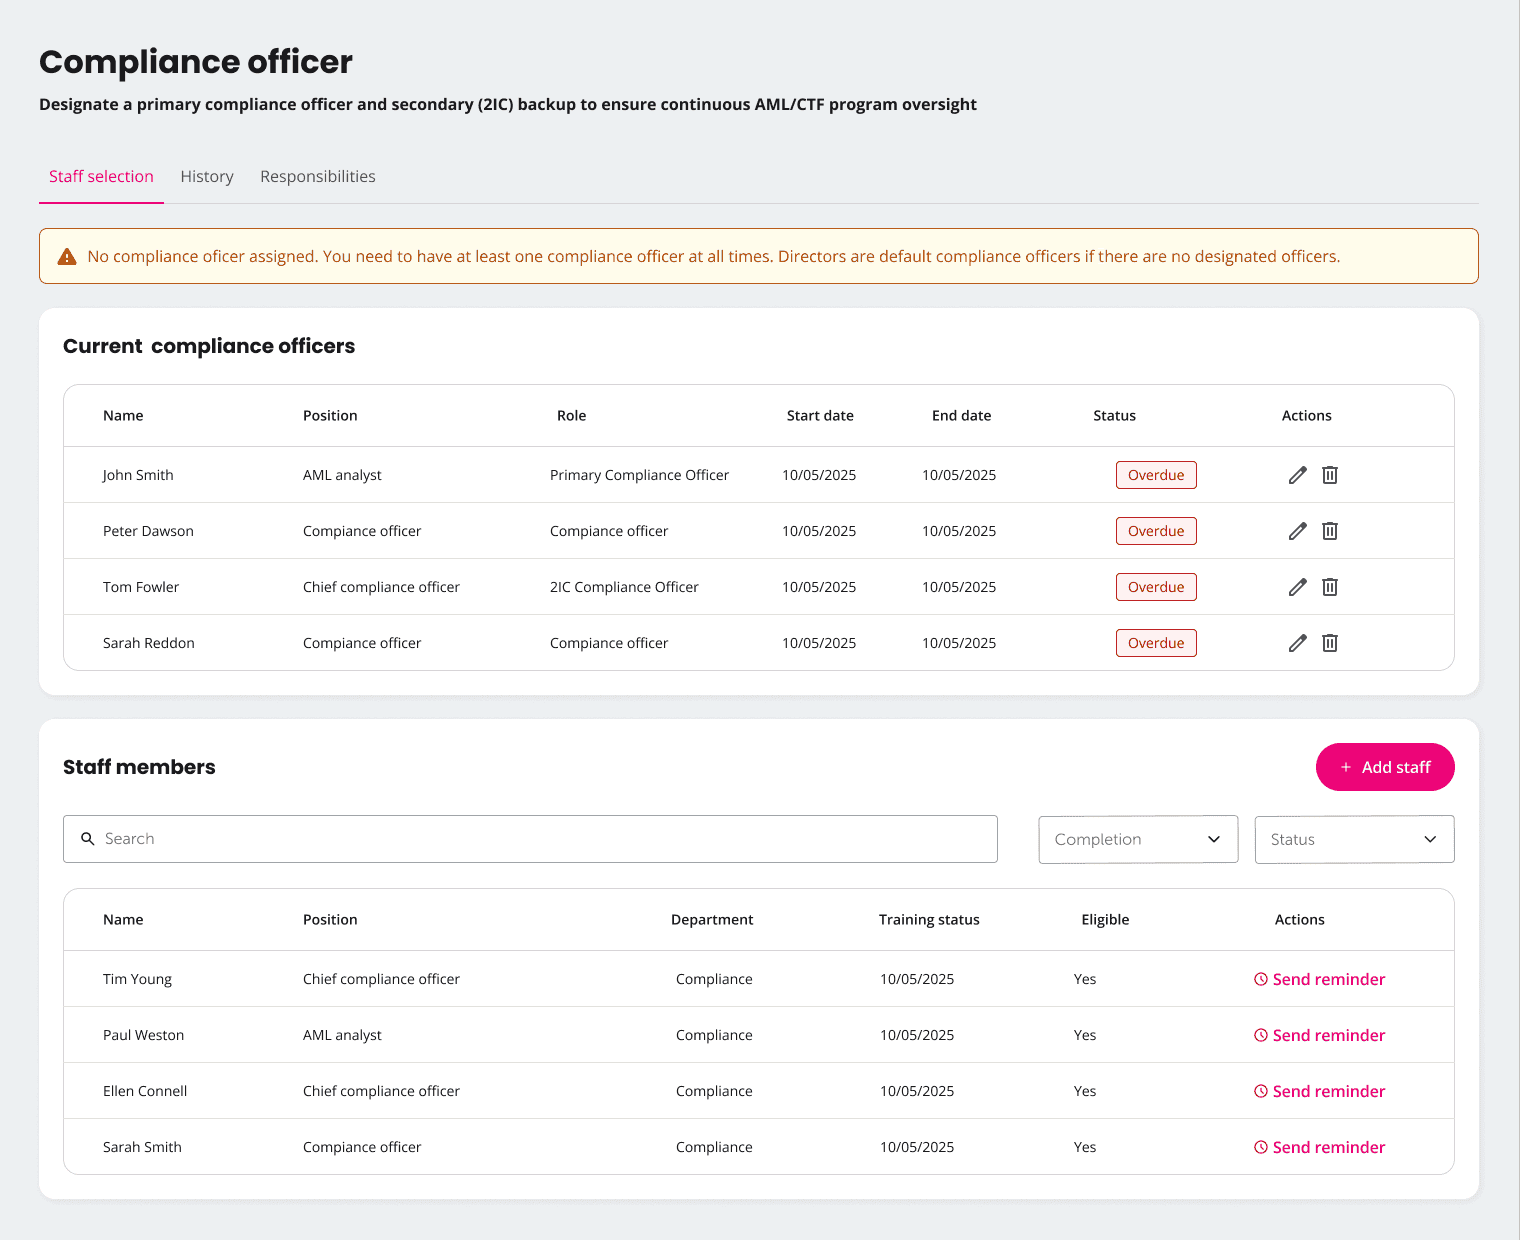
Task: Select the Staff selection tab
Action: point(101,177)
